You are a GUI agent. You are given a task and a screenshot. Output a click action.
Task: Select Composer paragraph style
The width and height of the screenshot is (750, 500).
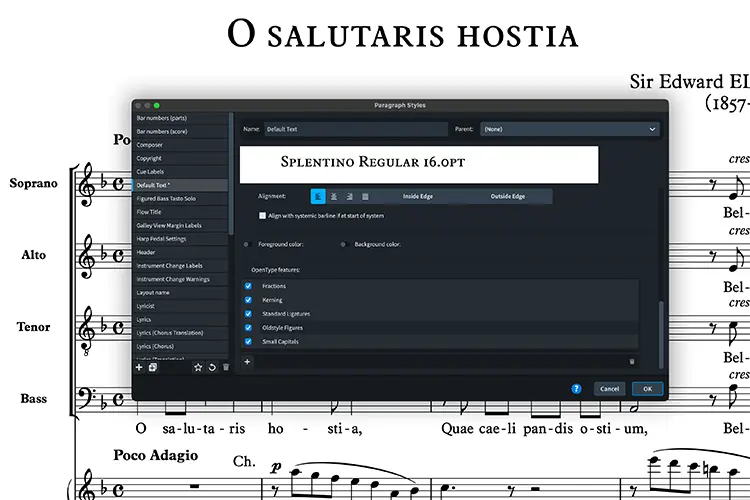180,145
